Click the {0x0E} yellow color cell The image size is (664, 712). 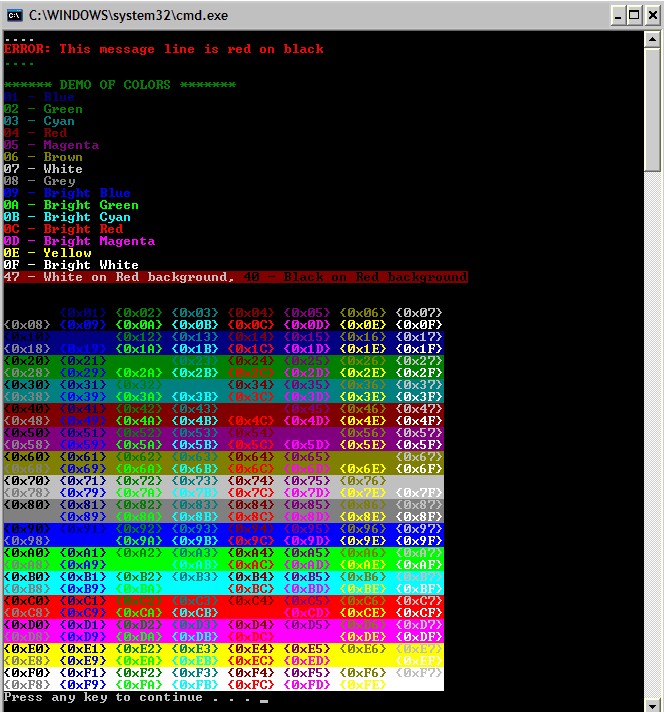[363, 324]
